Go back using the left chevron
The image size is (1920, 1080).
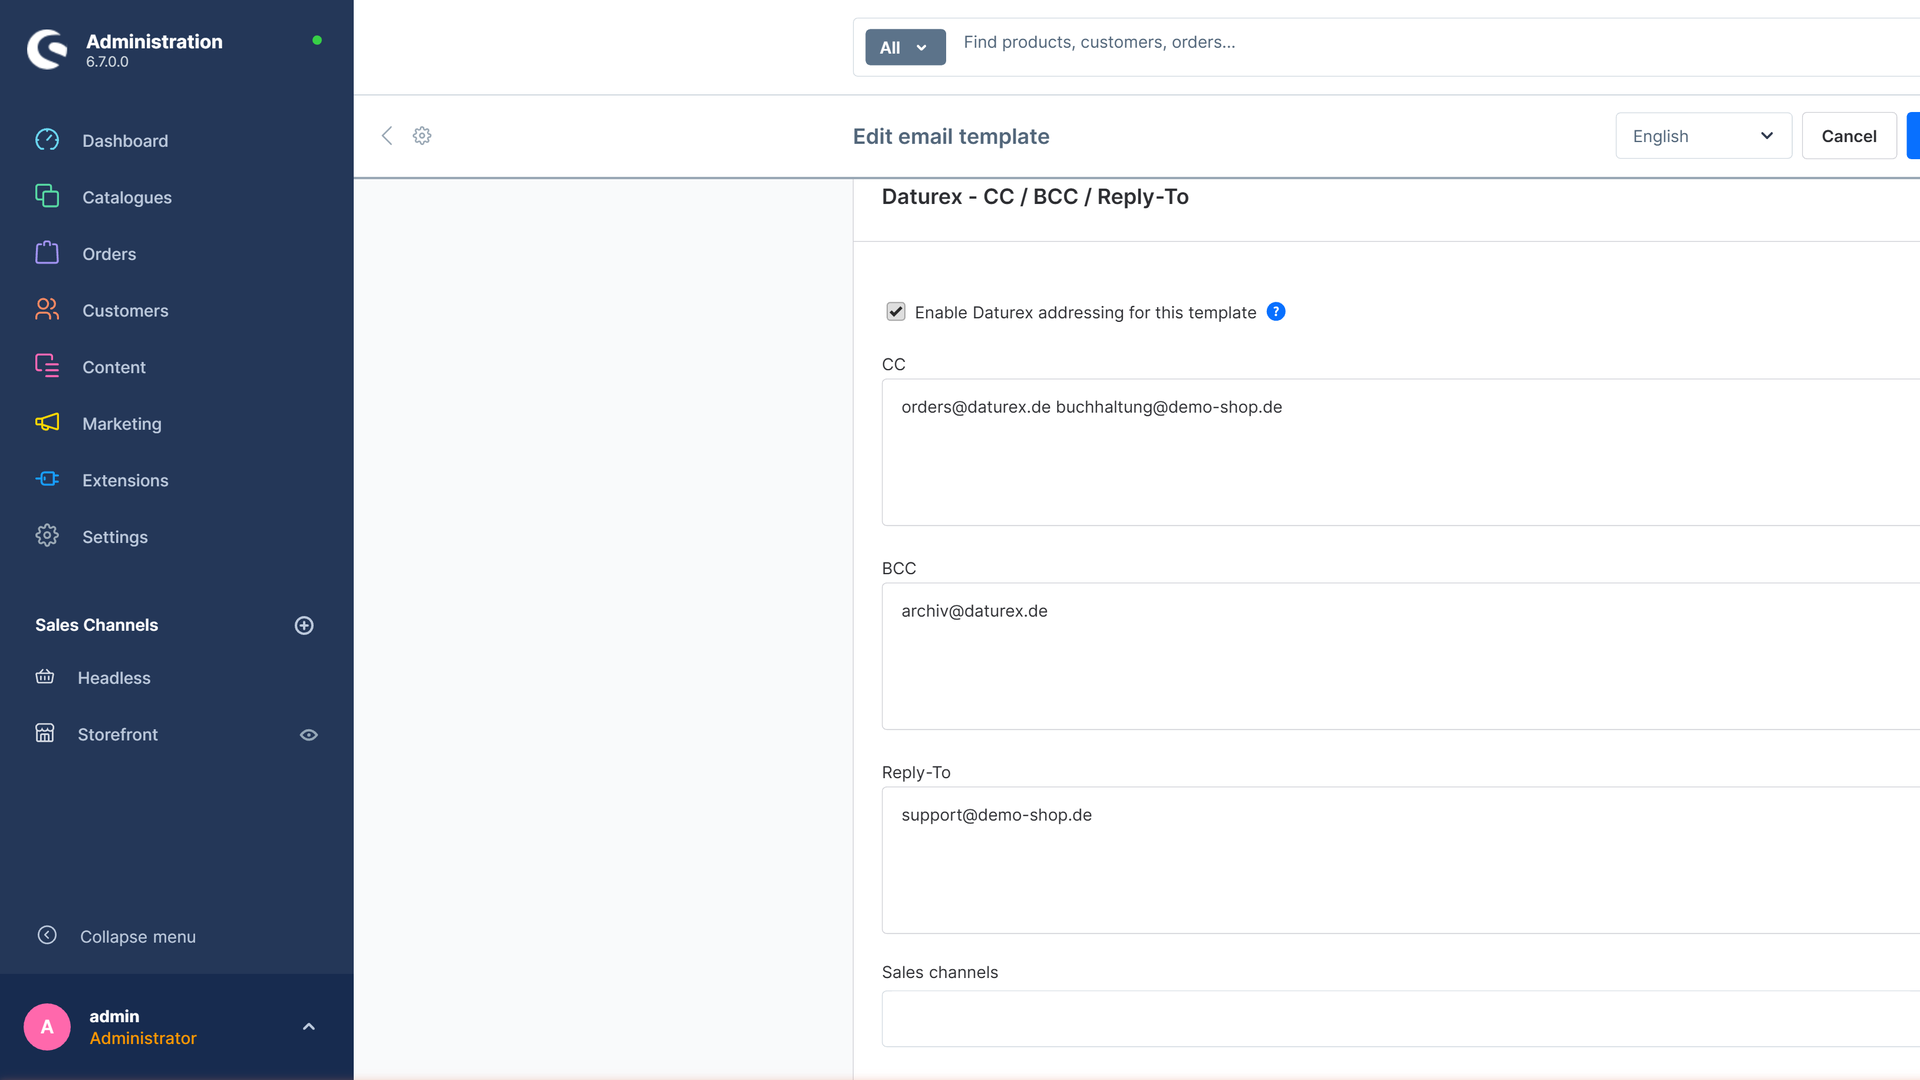click(x=387, y=136)
